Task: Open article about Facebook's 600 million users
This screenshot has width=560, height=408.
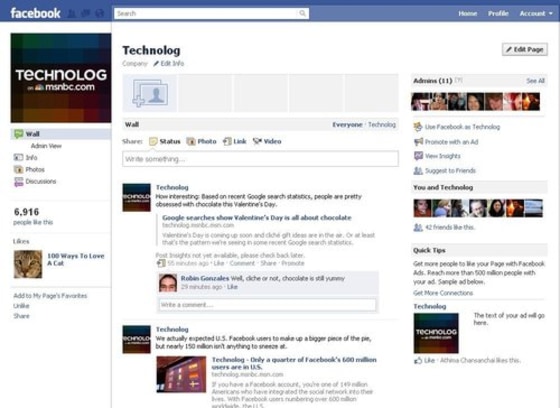Action: tap(294, 363)
